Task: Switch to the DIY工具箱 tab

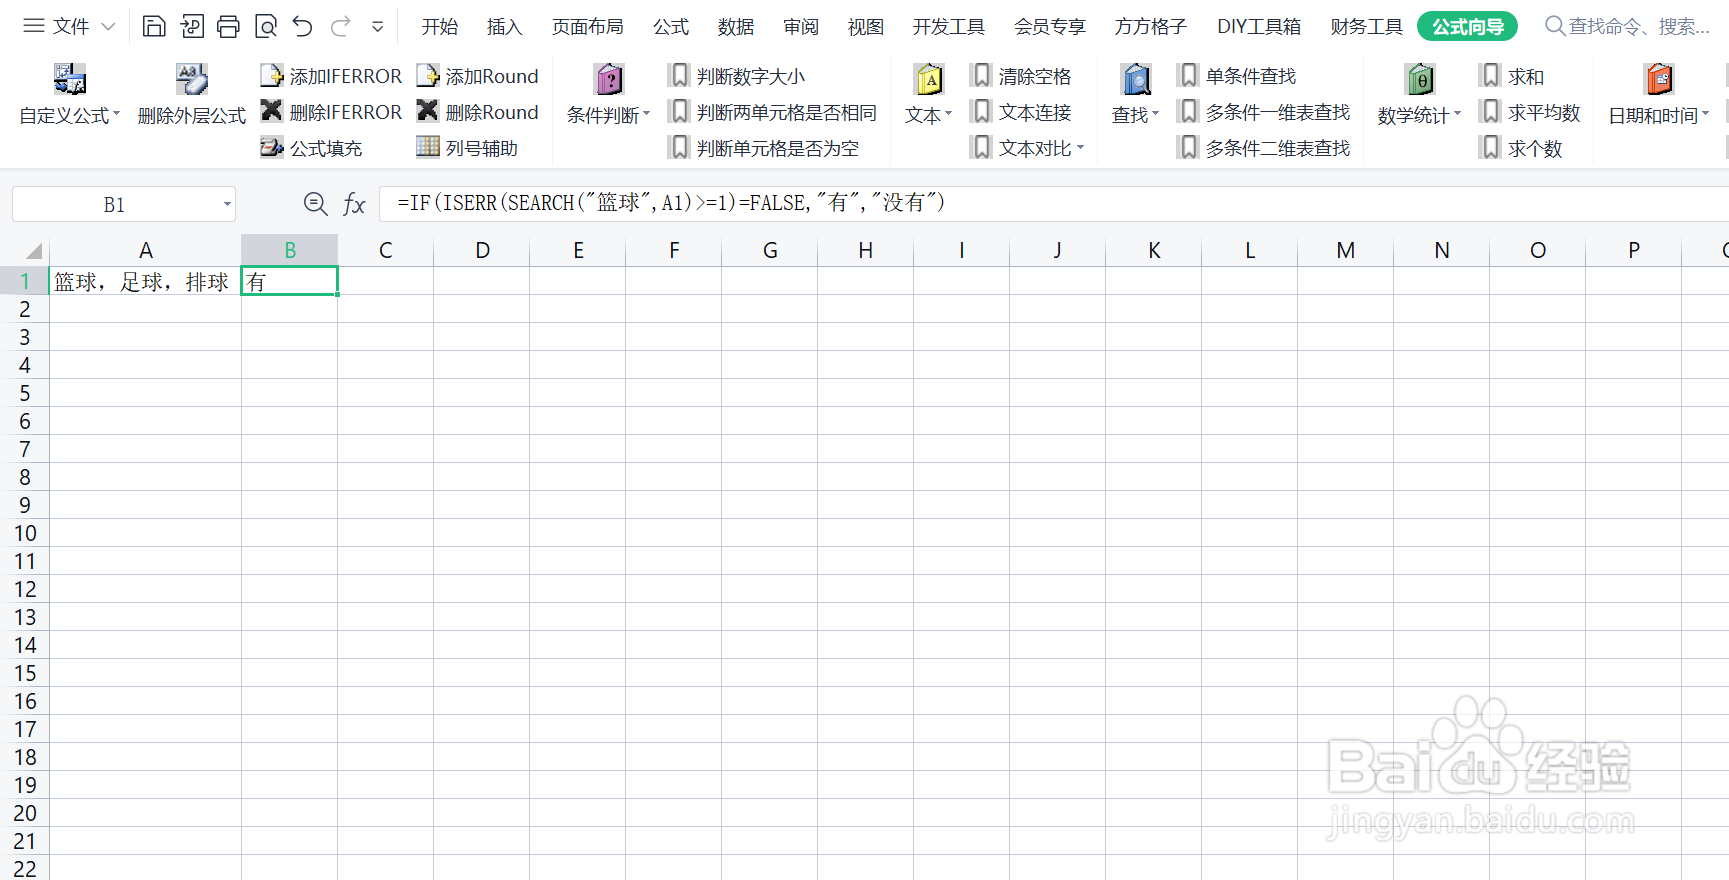Action: 1259,27
